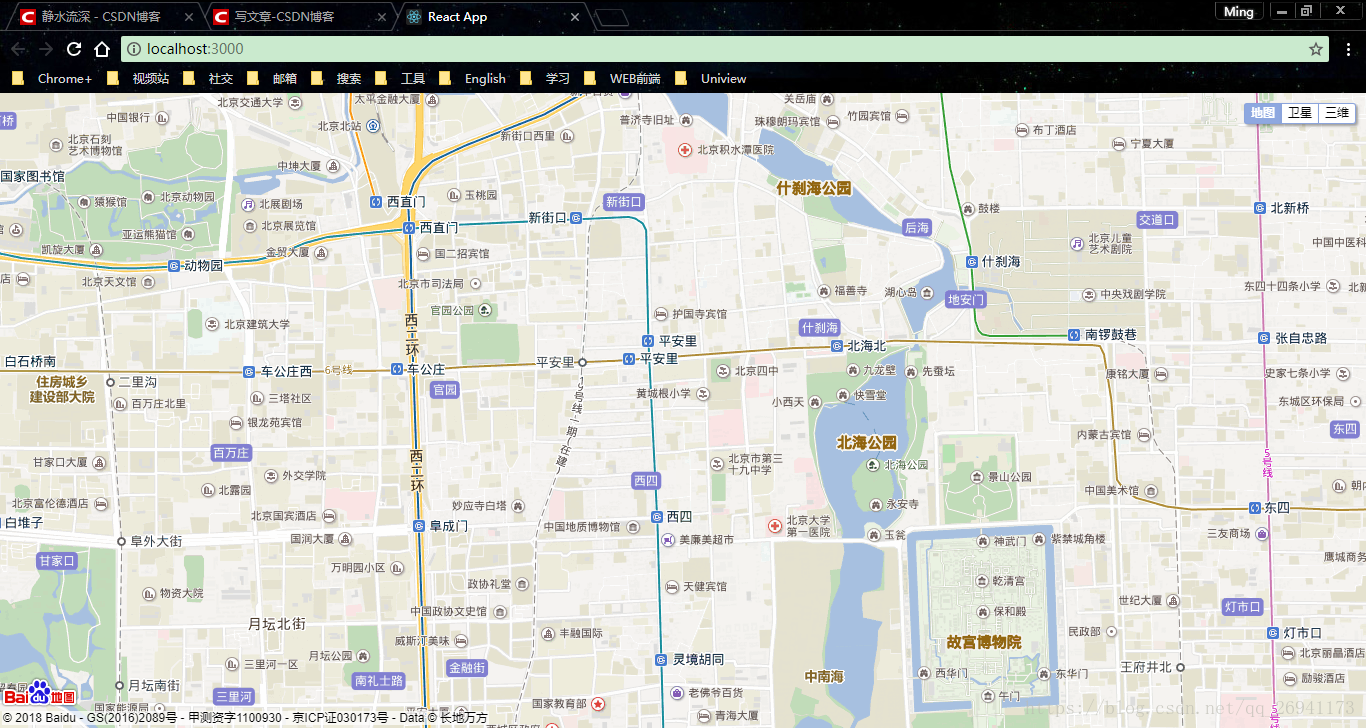Open the 视频站 bookmarks folder
This screenshot has height=728, width=1366.
tap(138, 78)
